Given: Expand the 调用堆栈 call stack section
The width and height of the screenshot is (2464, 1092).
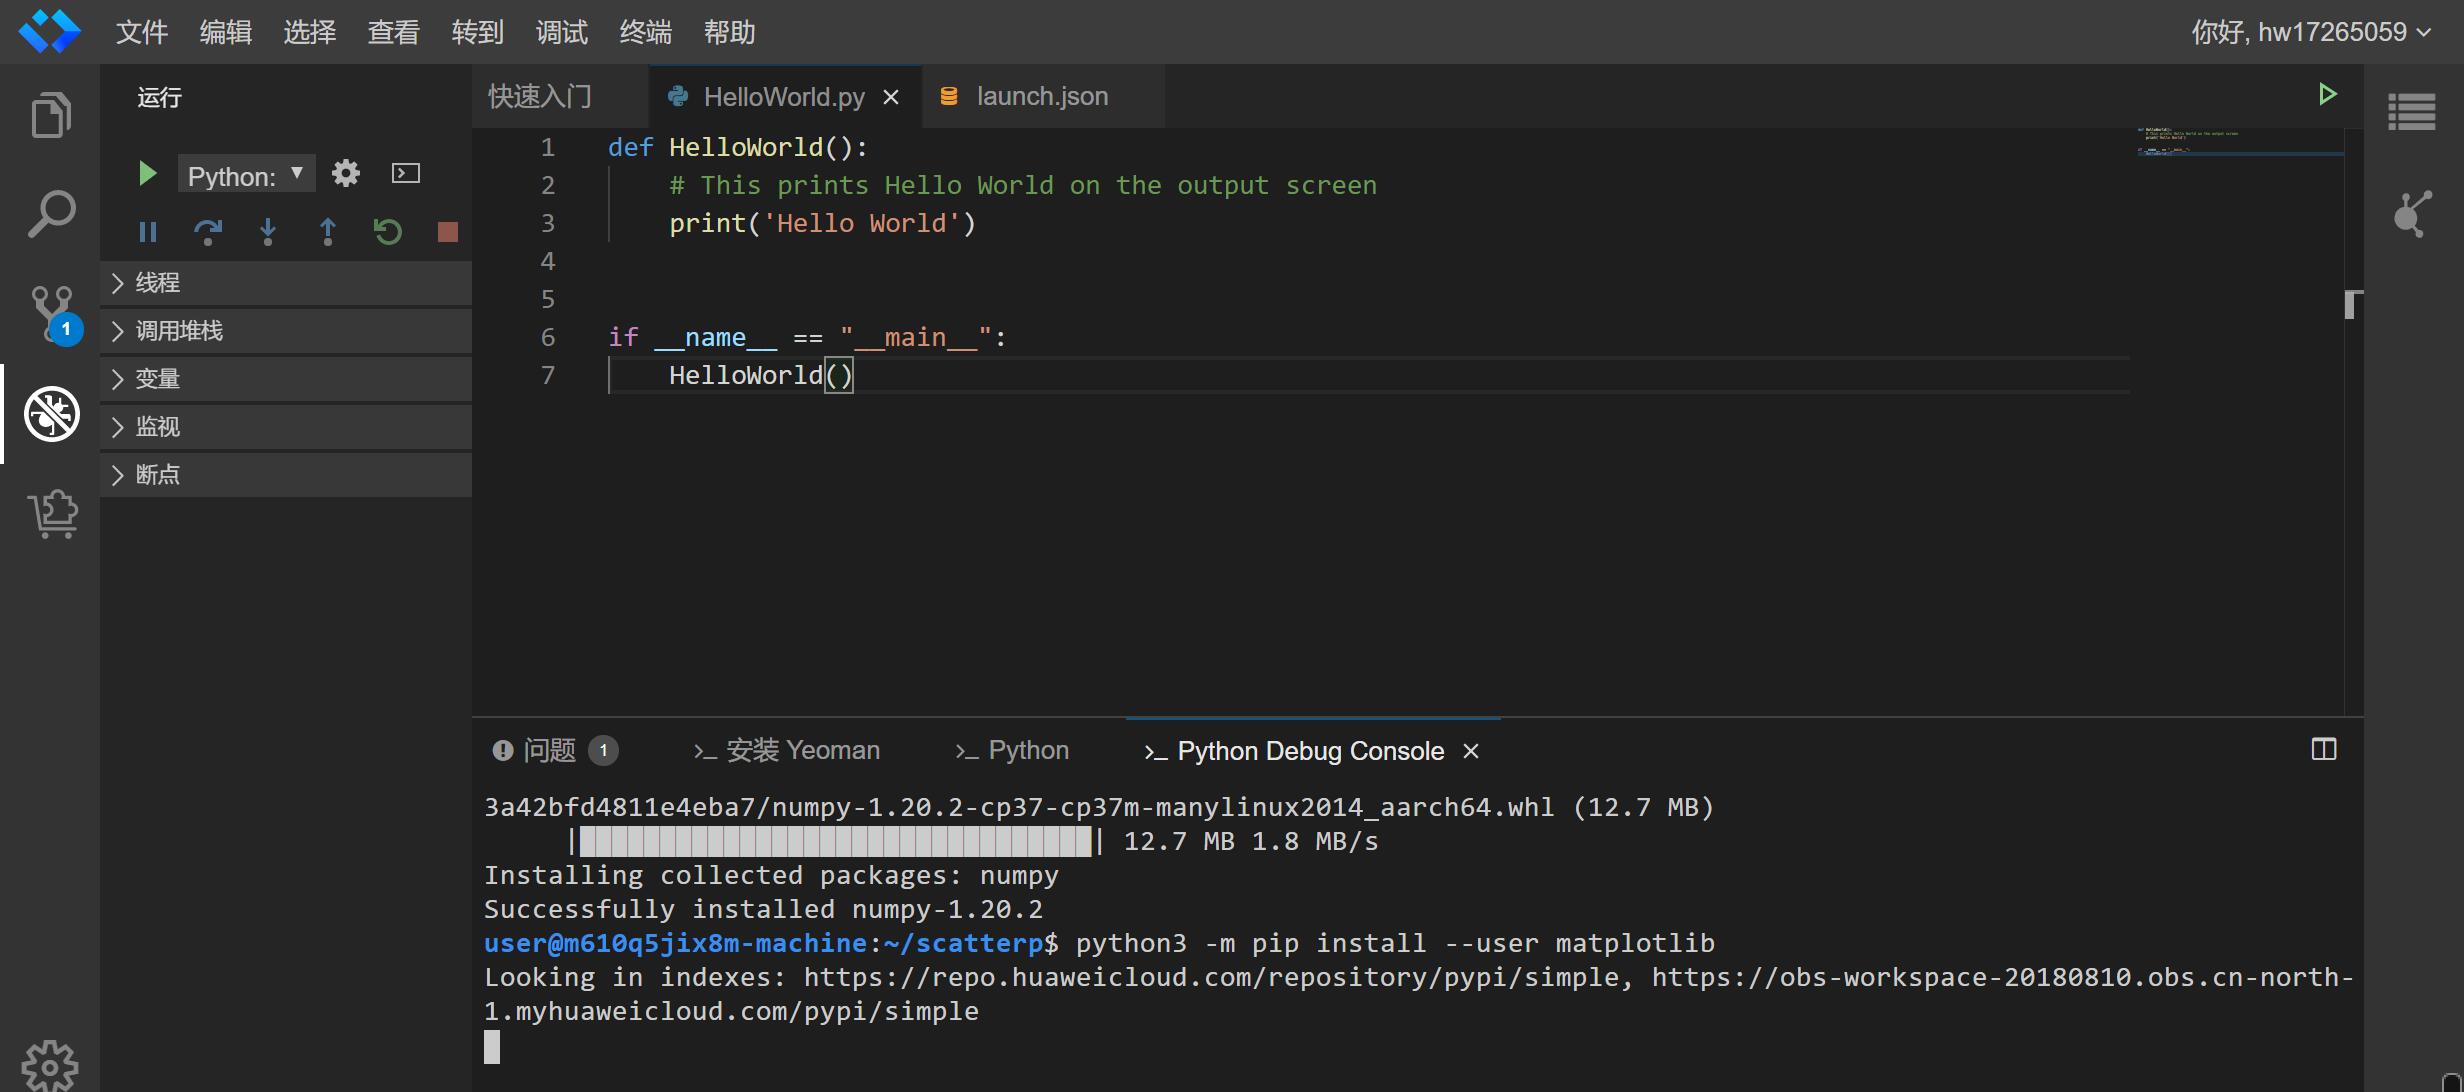Looking at the screenshot, I should [x=180, y=331].
